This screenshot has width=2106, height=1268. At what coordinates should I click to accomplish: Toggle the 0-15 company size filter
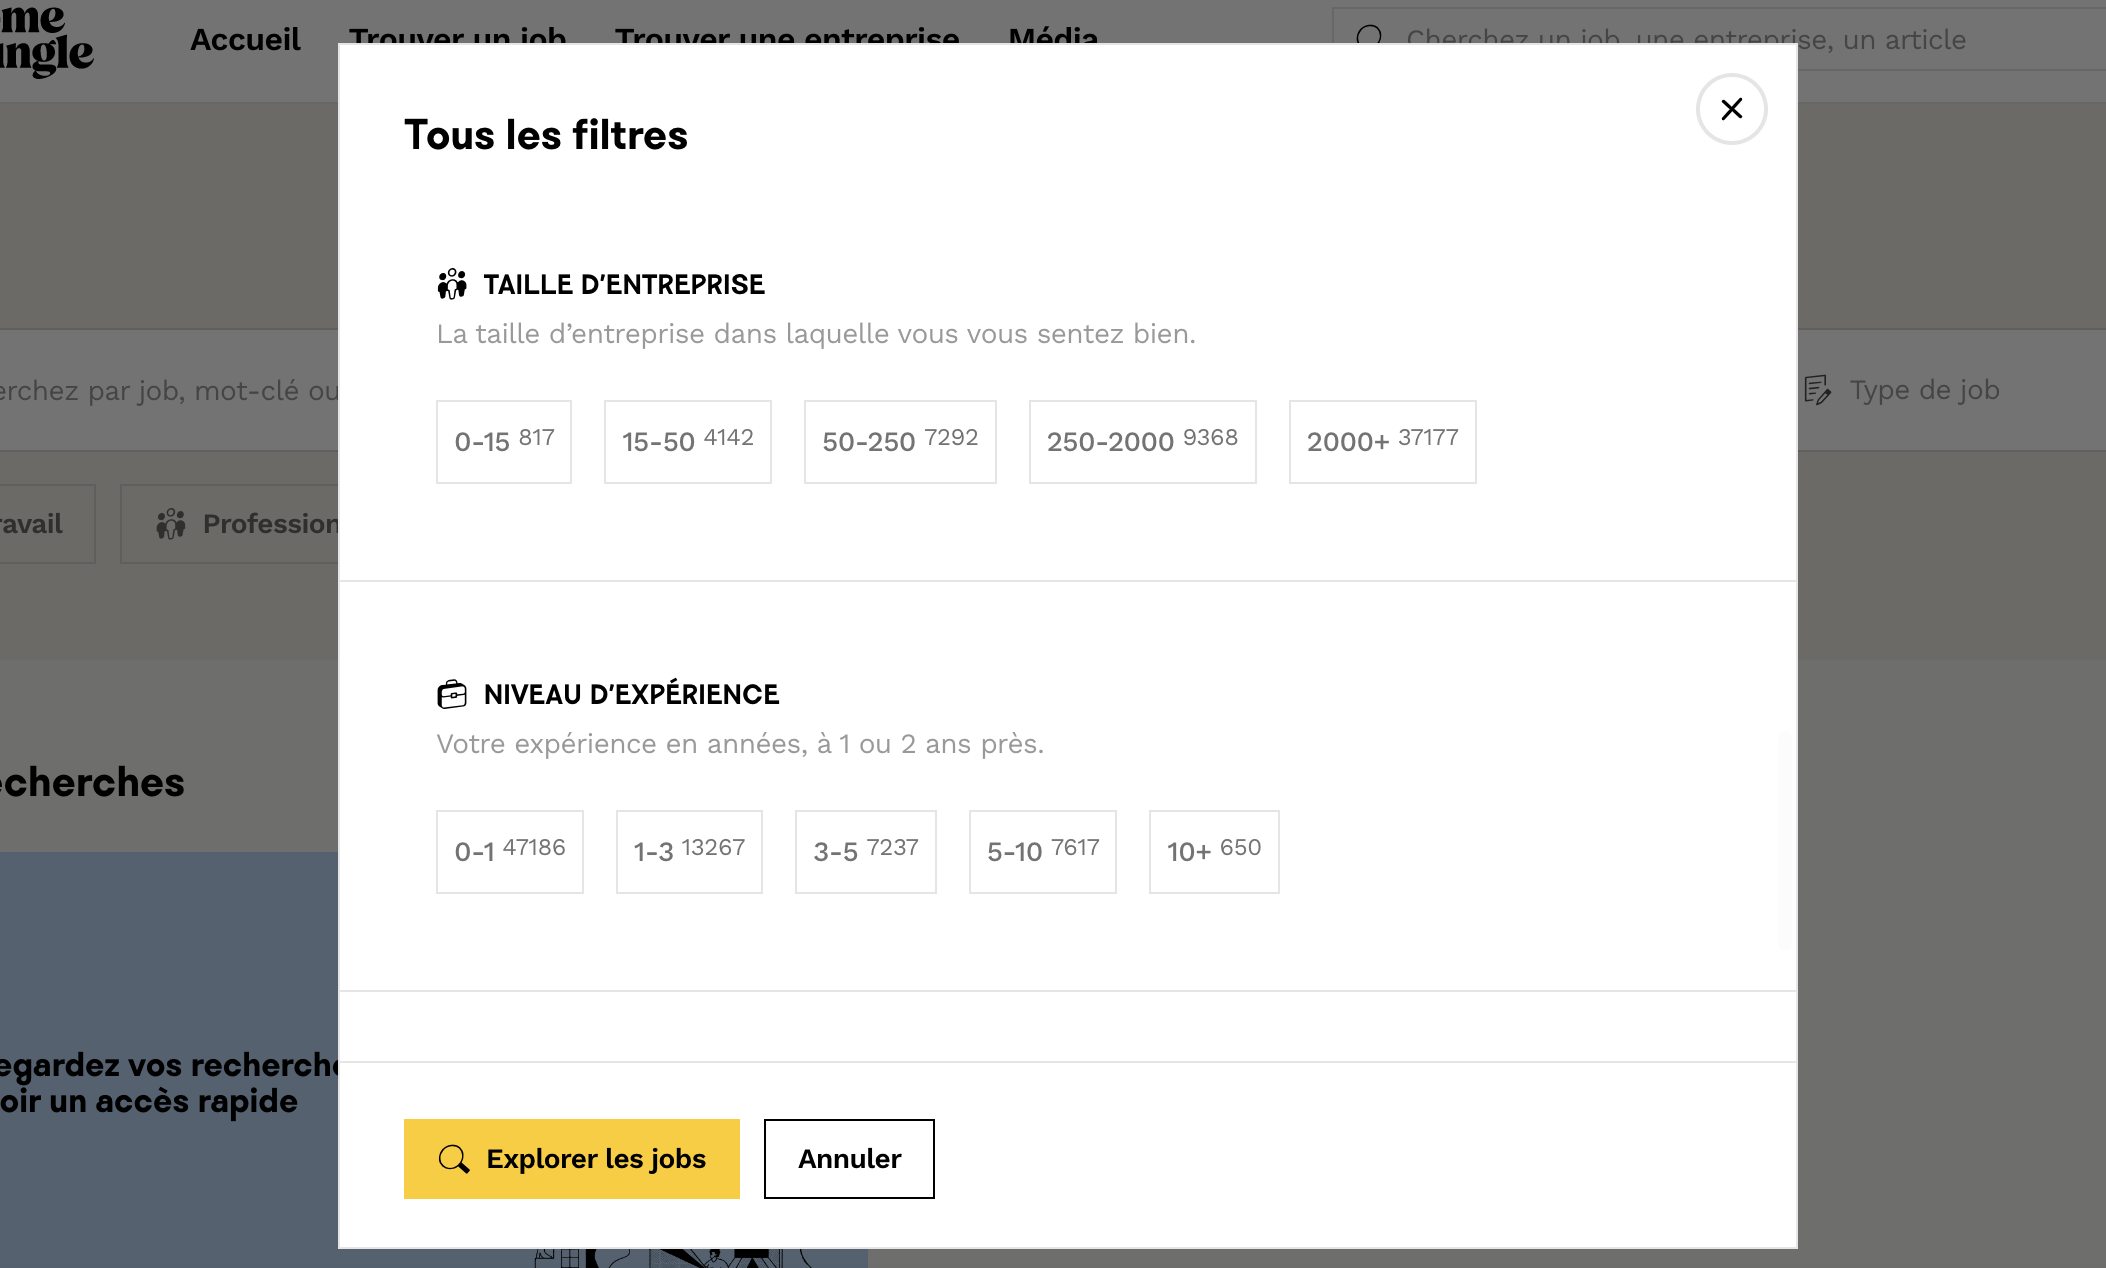tap(504, 442)
